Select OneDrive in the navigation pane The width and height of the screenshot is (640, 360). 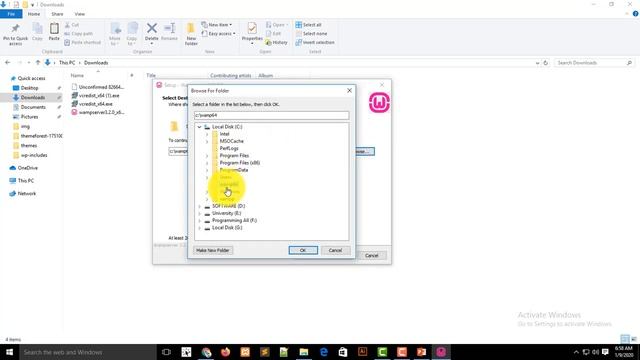click(x=27, y=168)
